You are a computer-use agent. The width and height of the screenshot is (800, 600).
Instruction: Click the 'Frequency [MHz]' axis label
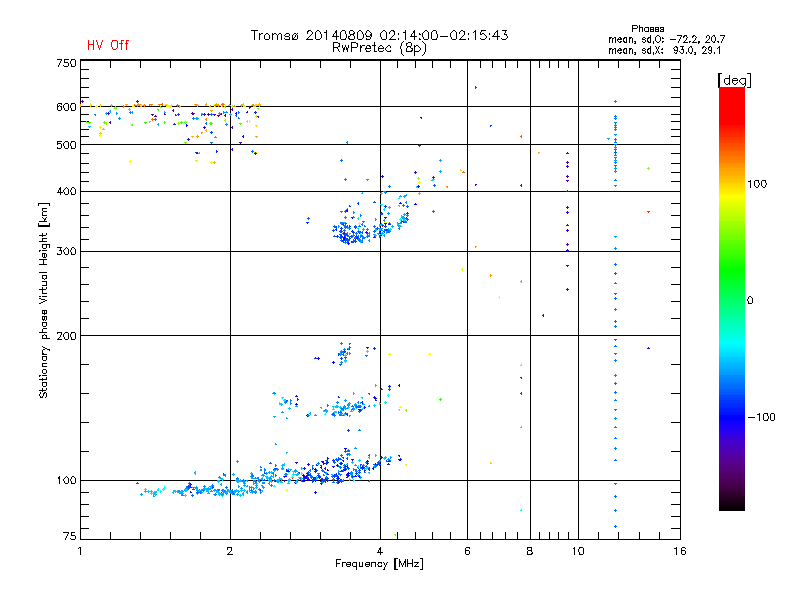click(379, 564)
